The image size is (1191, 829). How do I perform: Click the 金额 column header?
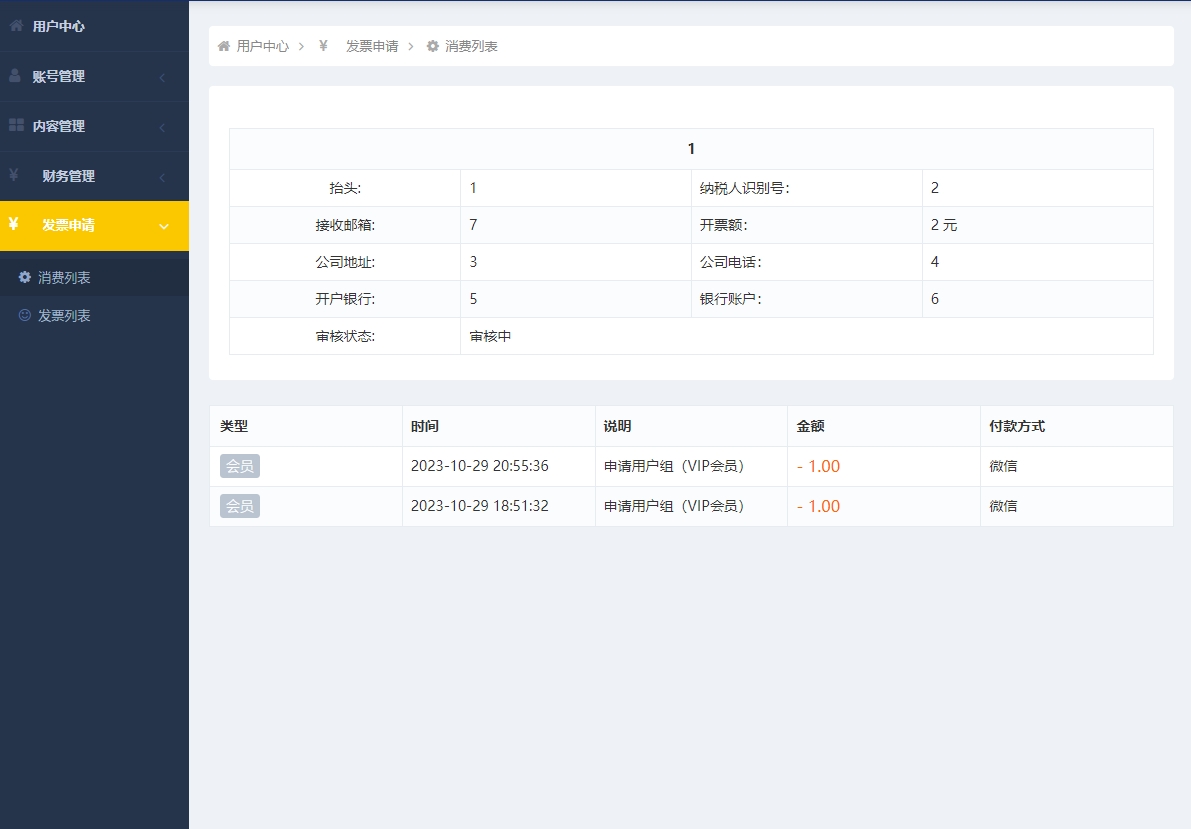810,426
